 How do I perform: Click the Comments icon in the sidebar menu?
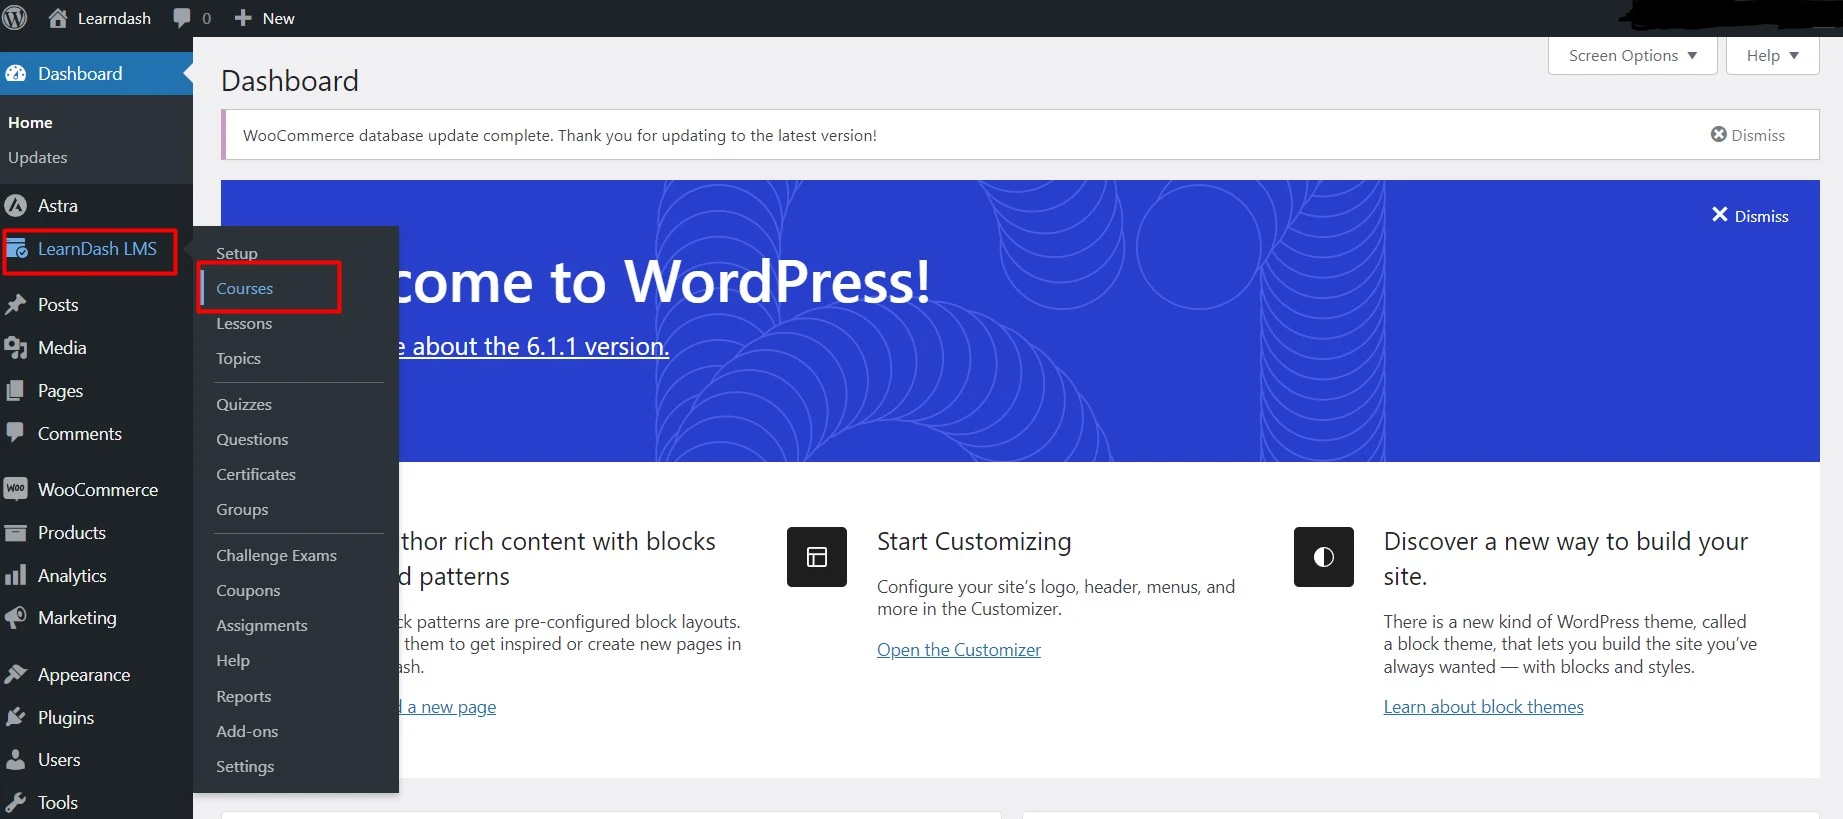pyautogui.click(x=16, y=433)
